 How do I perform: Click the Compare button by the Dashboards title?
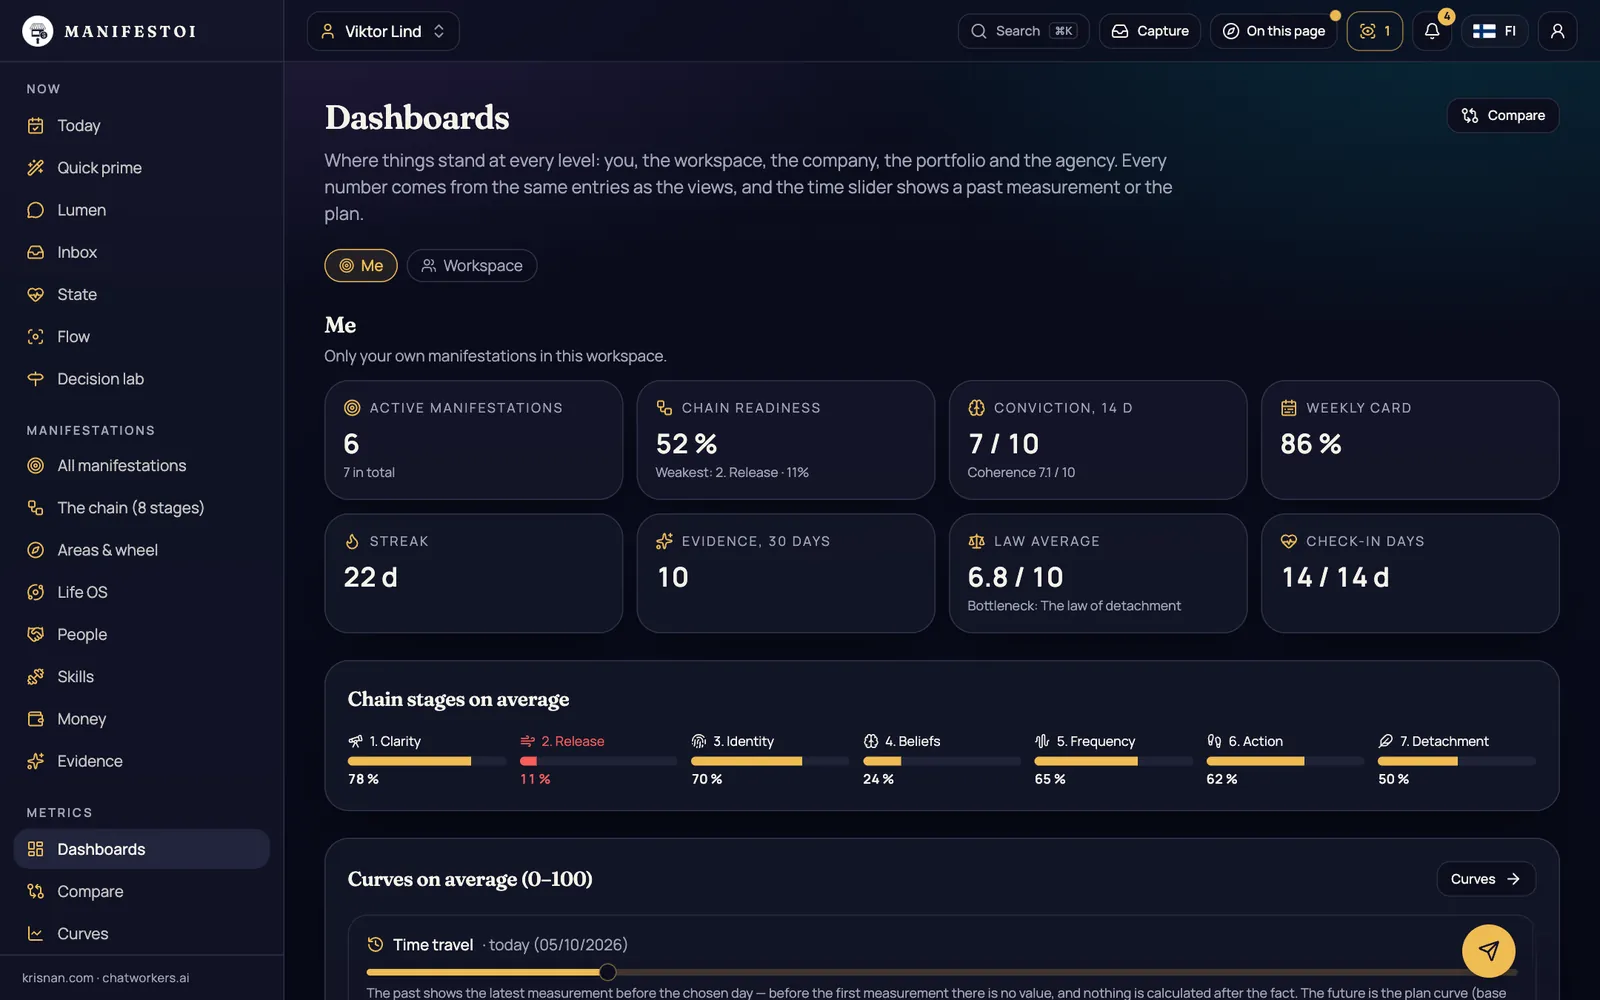coord(1503,115)
